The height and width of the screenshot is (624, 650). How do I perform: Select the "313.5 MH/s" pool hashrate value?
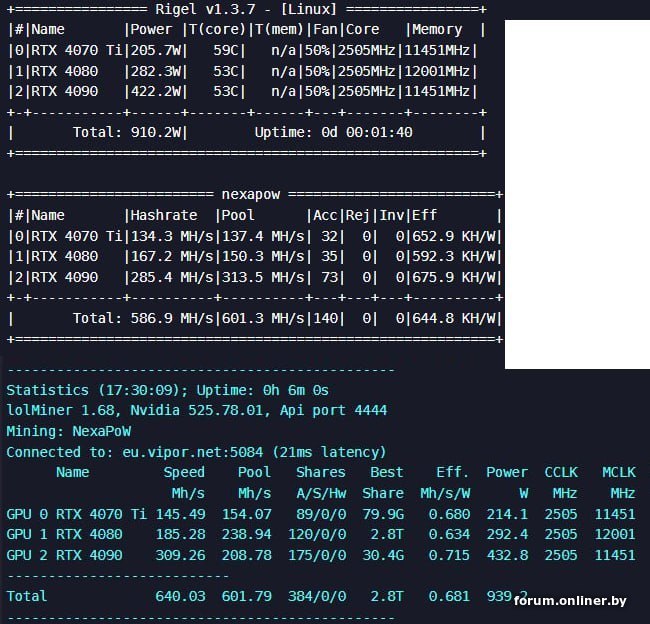pos(263,277)
